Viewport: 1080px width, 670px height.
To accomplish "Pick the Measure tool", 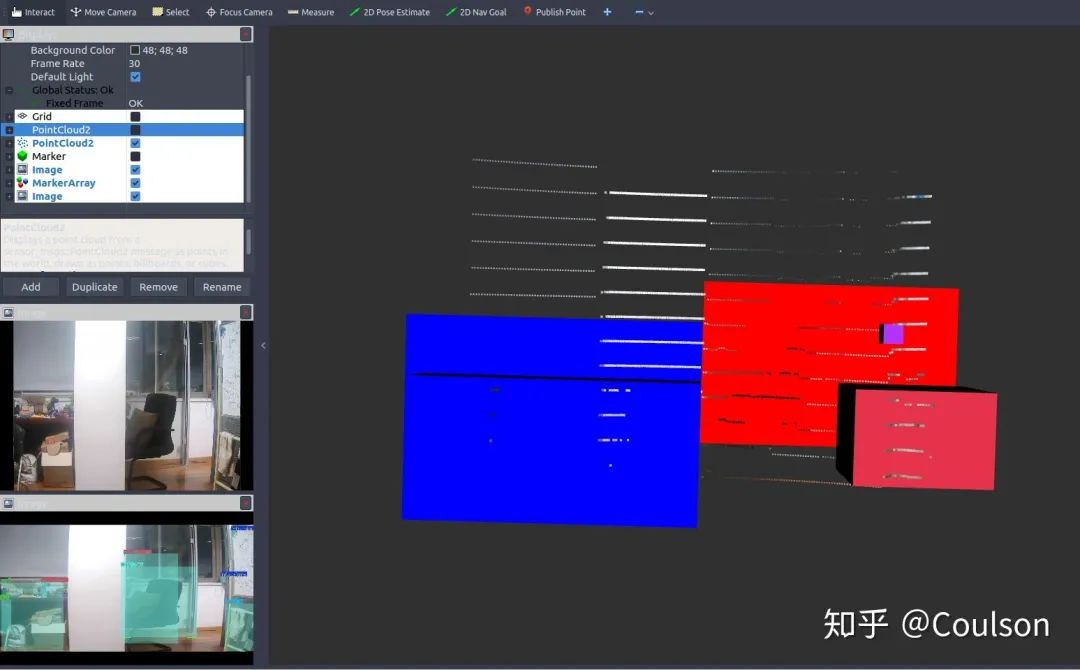I will (311, 12).
